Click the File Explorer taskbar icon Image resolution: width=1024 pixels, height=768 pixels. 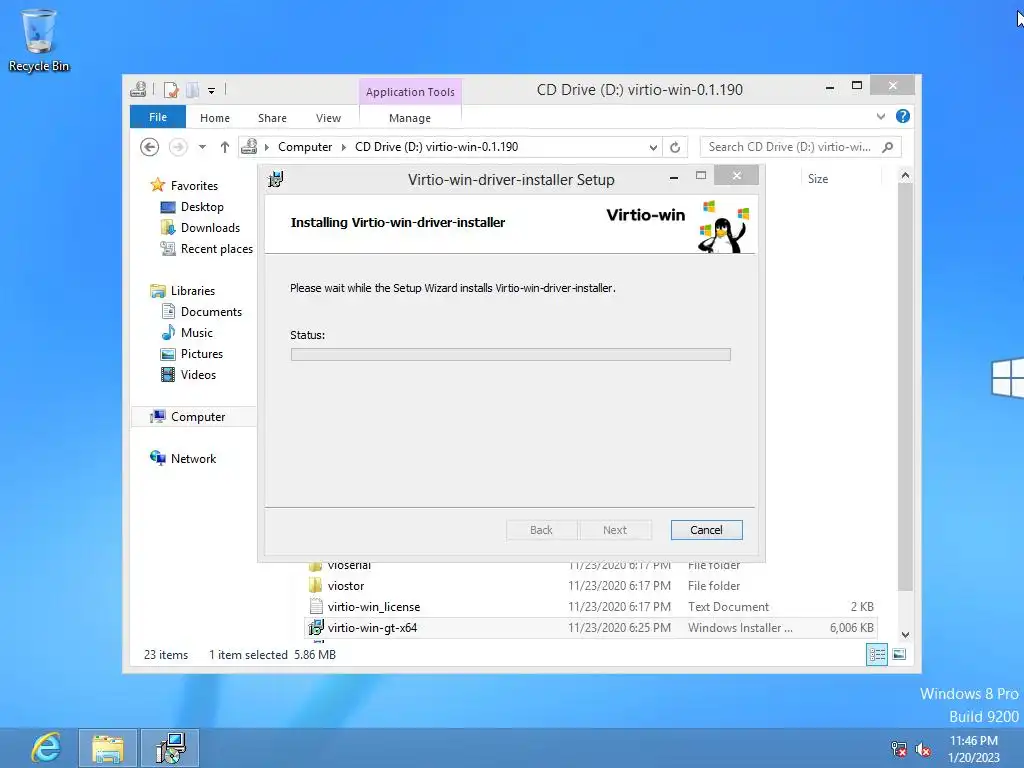coord(108,748)
